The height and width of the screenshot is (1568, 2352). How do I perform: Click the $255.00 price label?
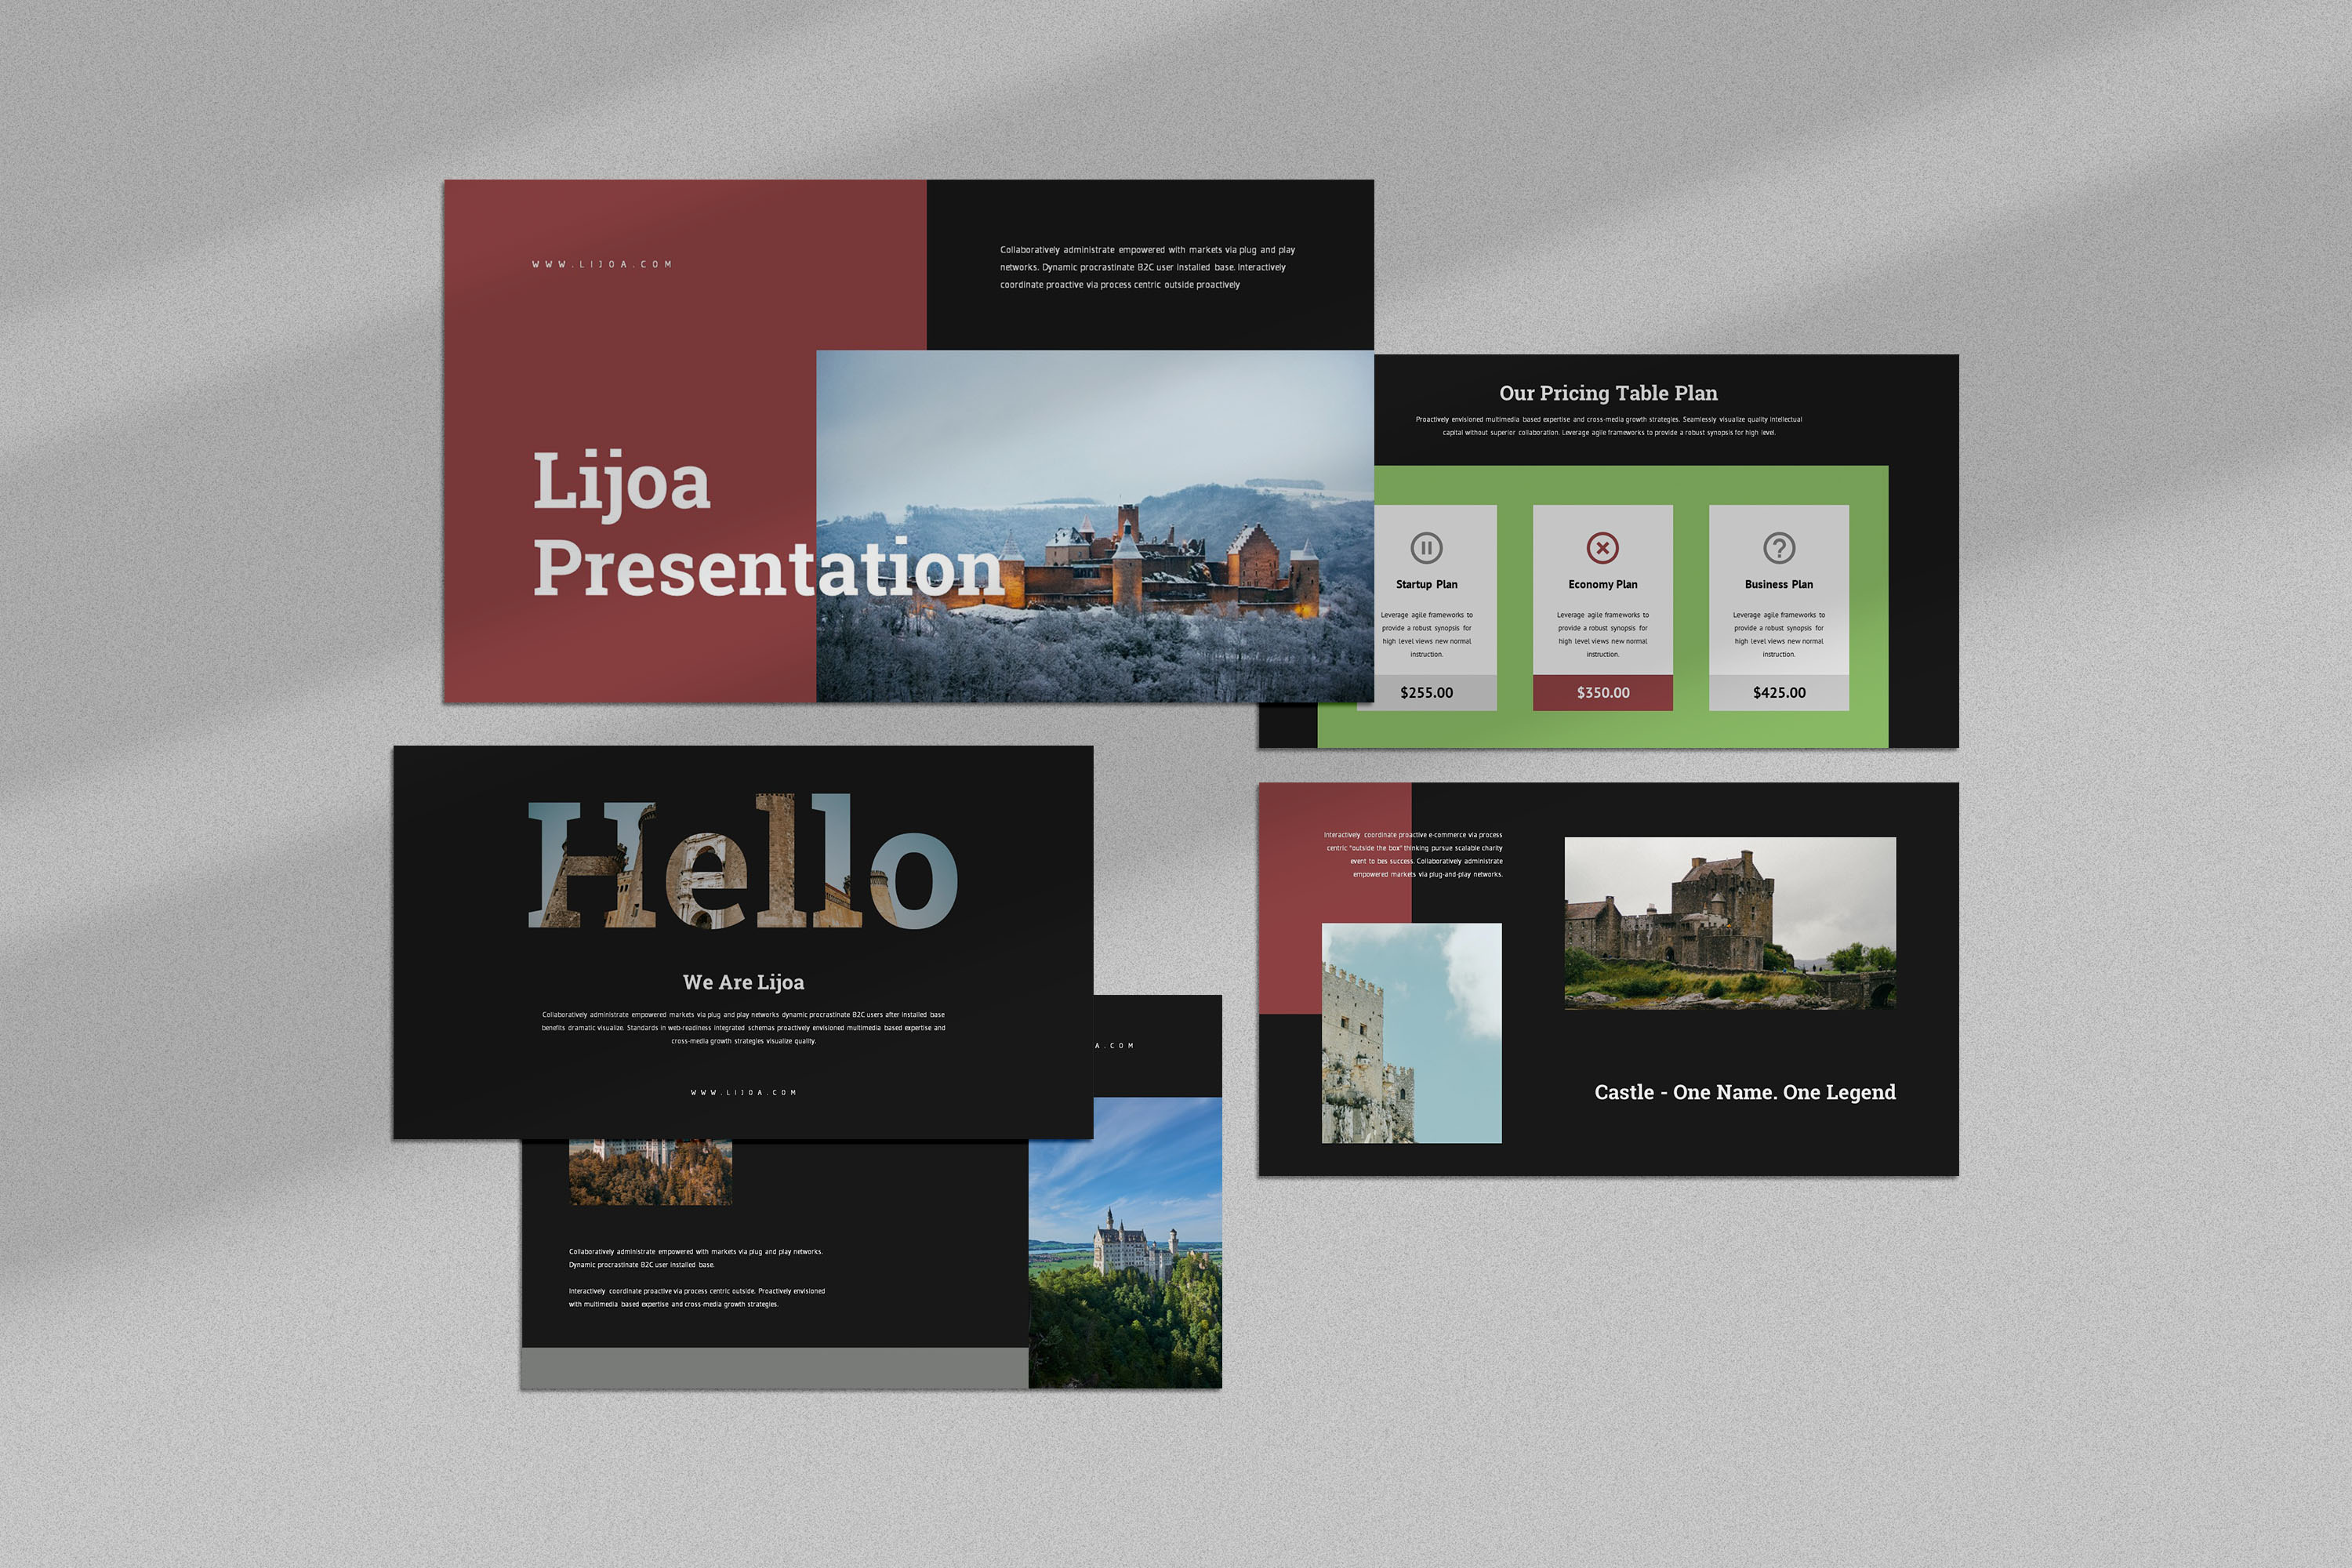pos(1426,692)
